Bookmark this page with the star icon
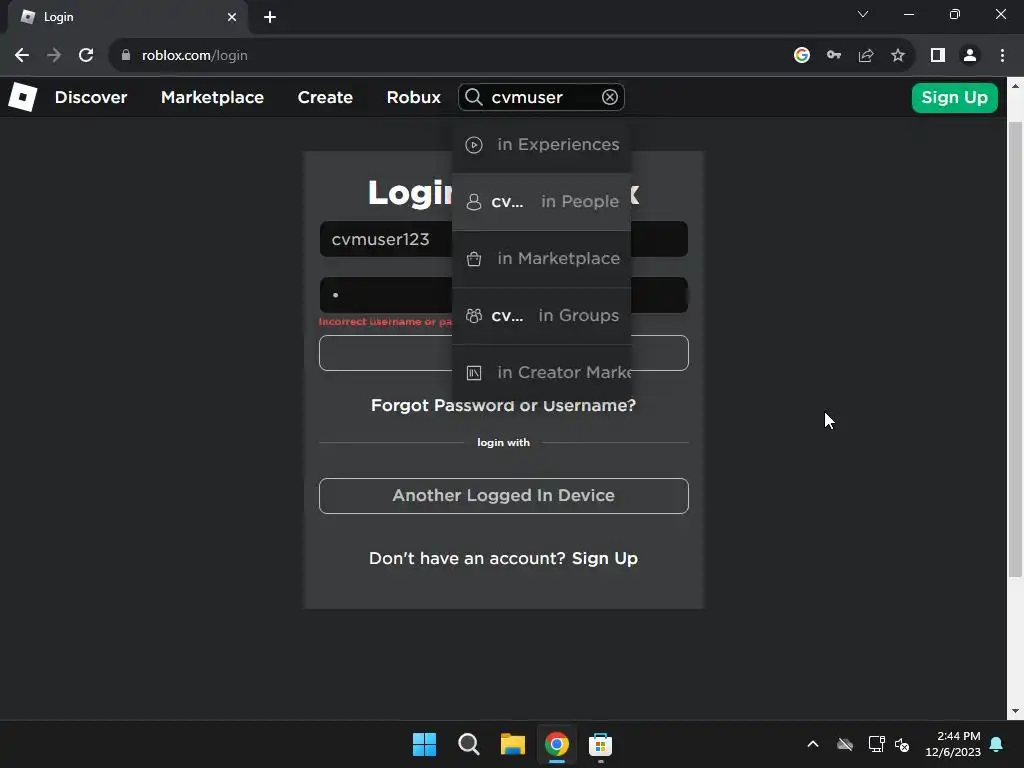Image resolution: width=1024 pixels, height=768 pixels. tap(898, 56)
